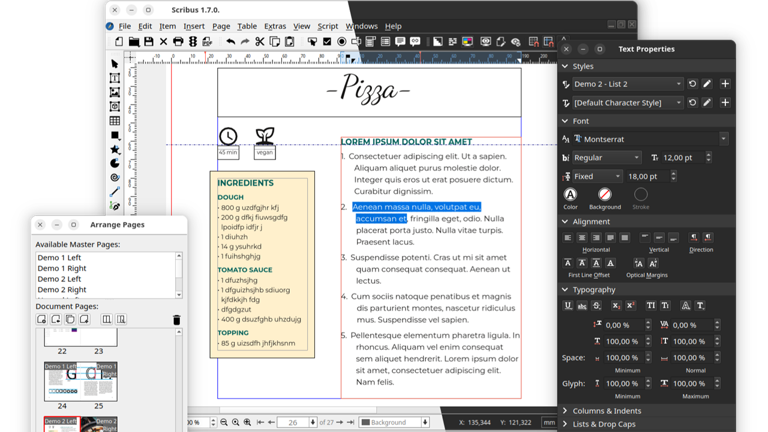Edit the Demo 2 - List 2 paragraph style
Screen dimensions: 768x432
coord(707,84)
